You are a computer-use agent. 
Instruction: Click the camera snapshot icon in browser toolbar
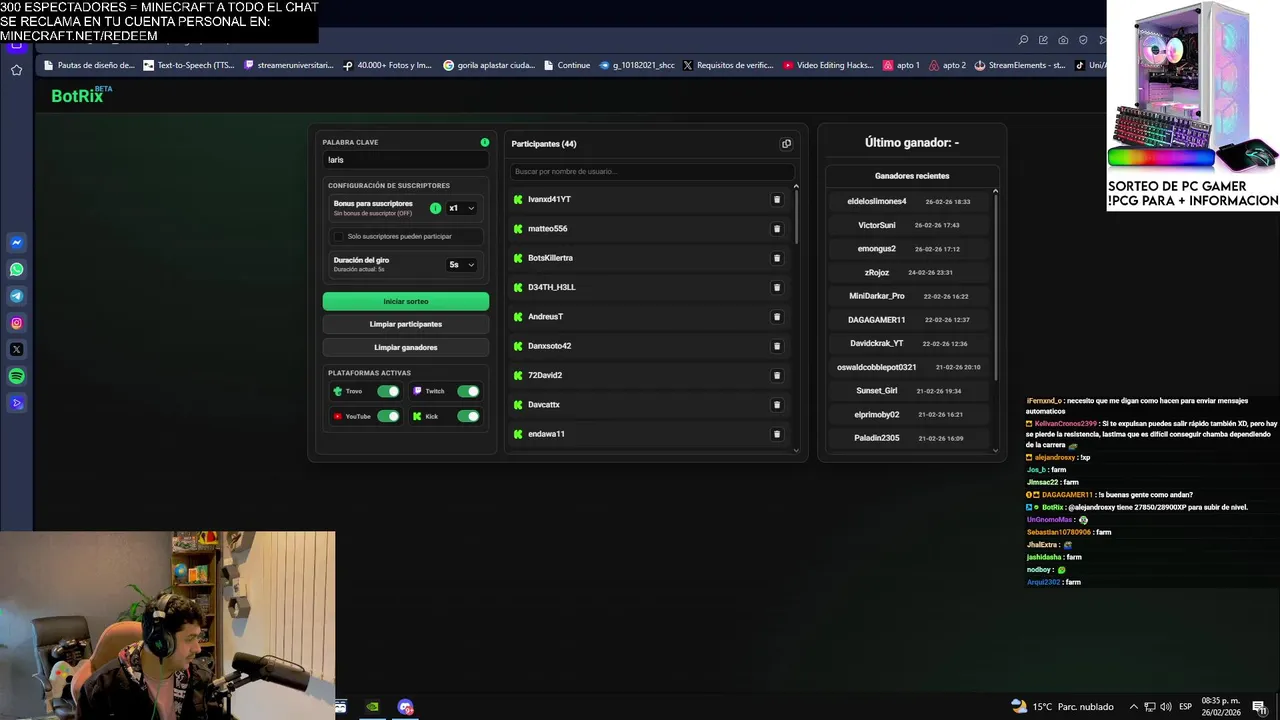pos(1063,40)
